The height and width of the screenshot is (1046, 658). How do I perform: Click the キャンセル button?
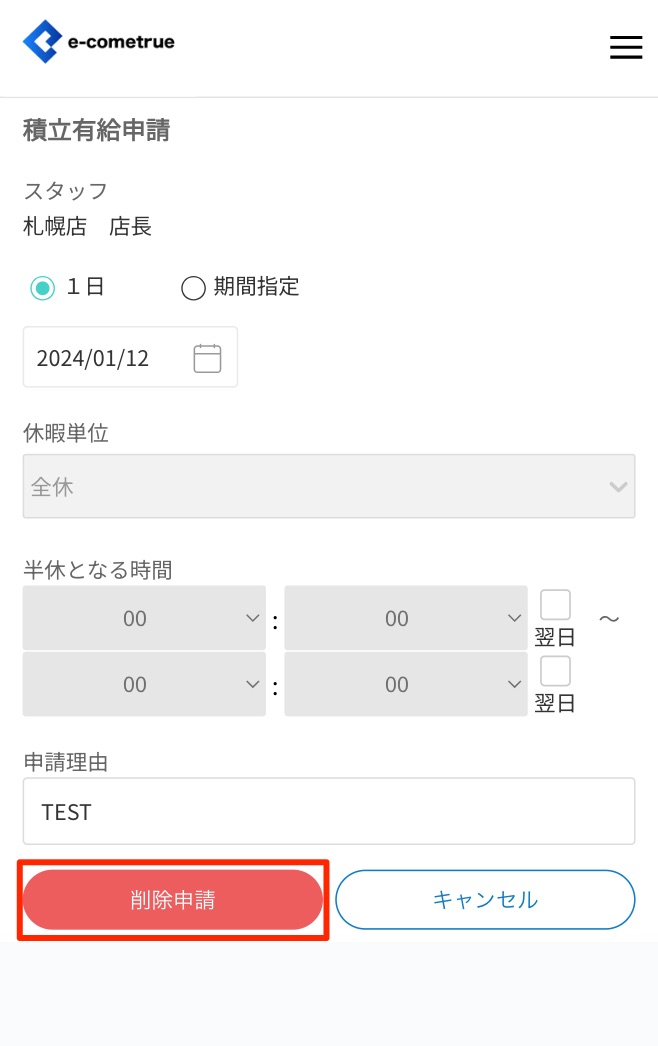click(485, 900)
